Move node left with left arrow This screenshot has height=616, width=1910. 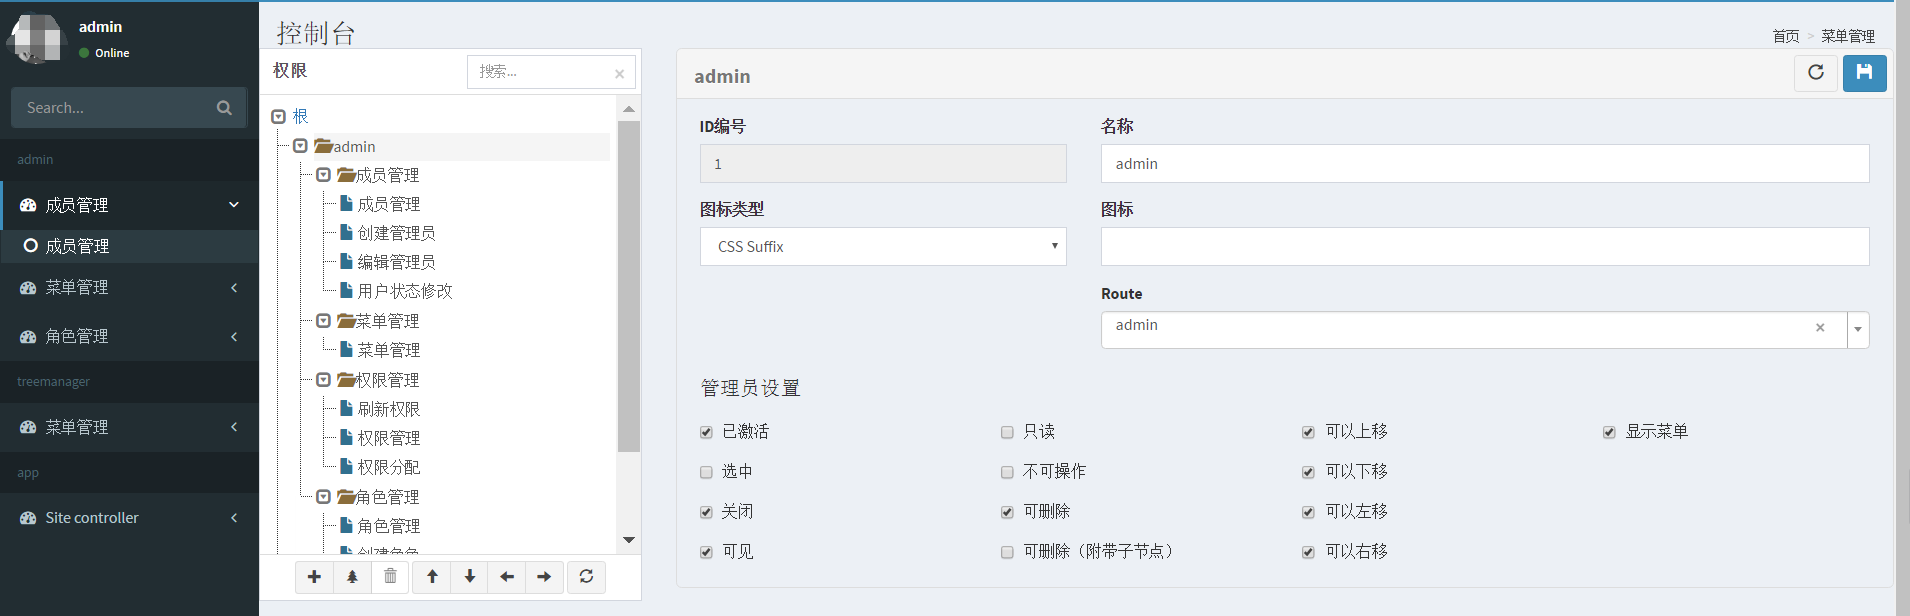507,577
